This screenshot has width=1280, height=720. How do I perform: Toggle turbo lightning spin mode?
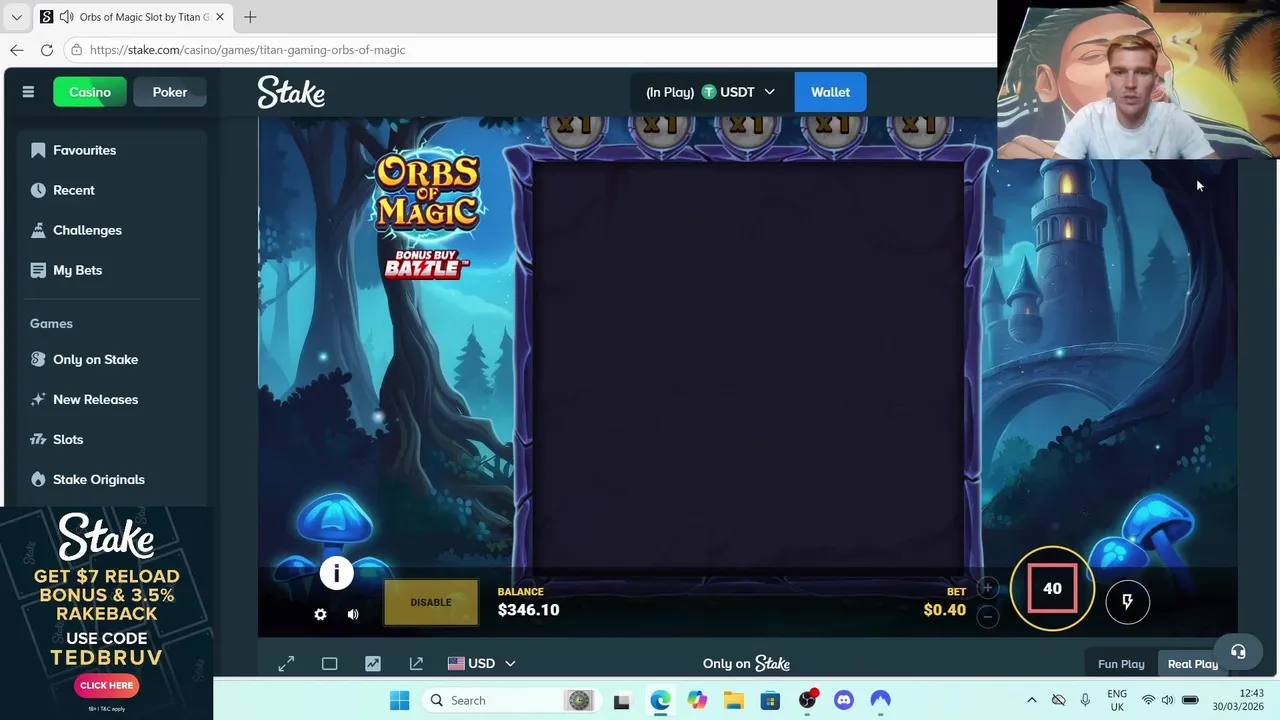pos(1127,601)
